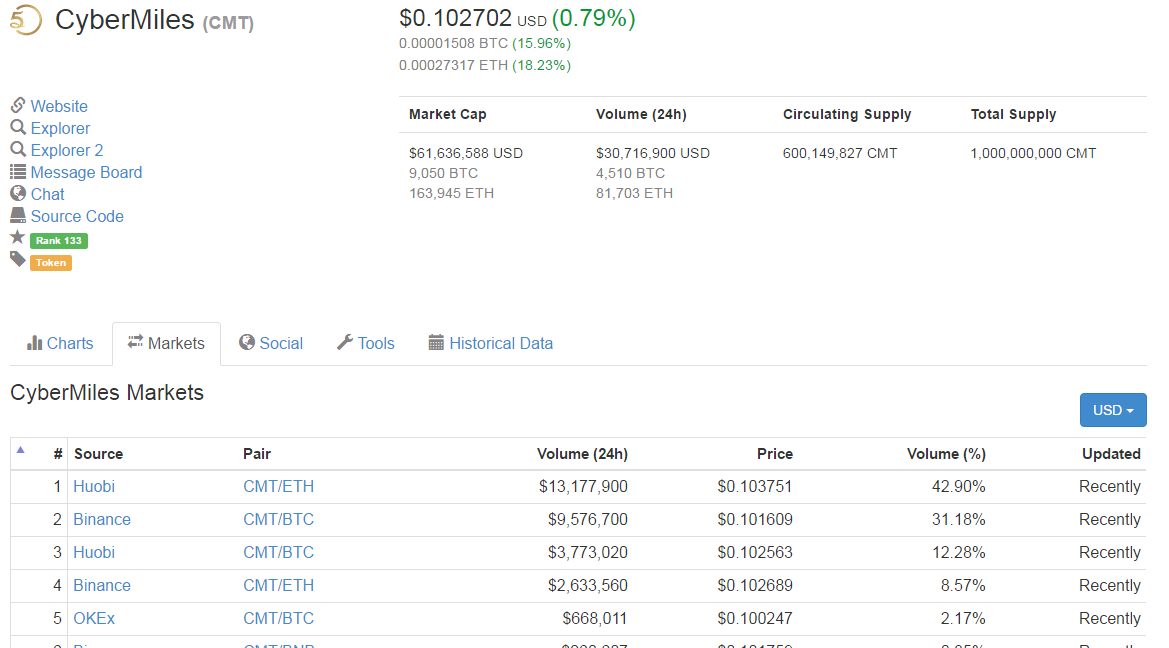
Task: Click the magnifier icon beside Explorer
Action: click(x=18, y=128)
